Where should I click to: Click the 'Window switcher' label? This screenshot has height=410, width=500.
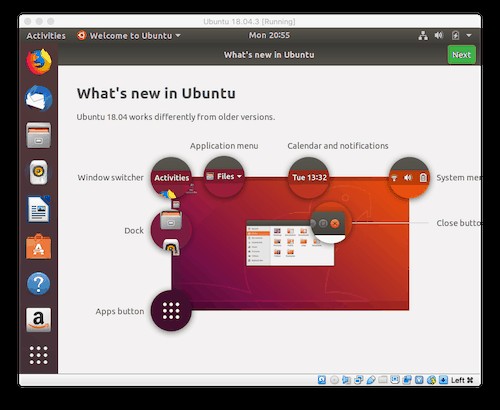(111, 177)
